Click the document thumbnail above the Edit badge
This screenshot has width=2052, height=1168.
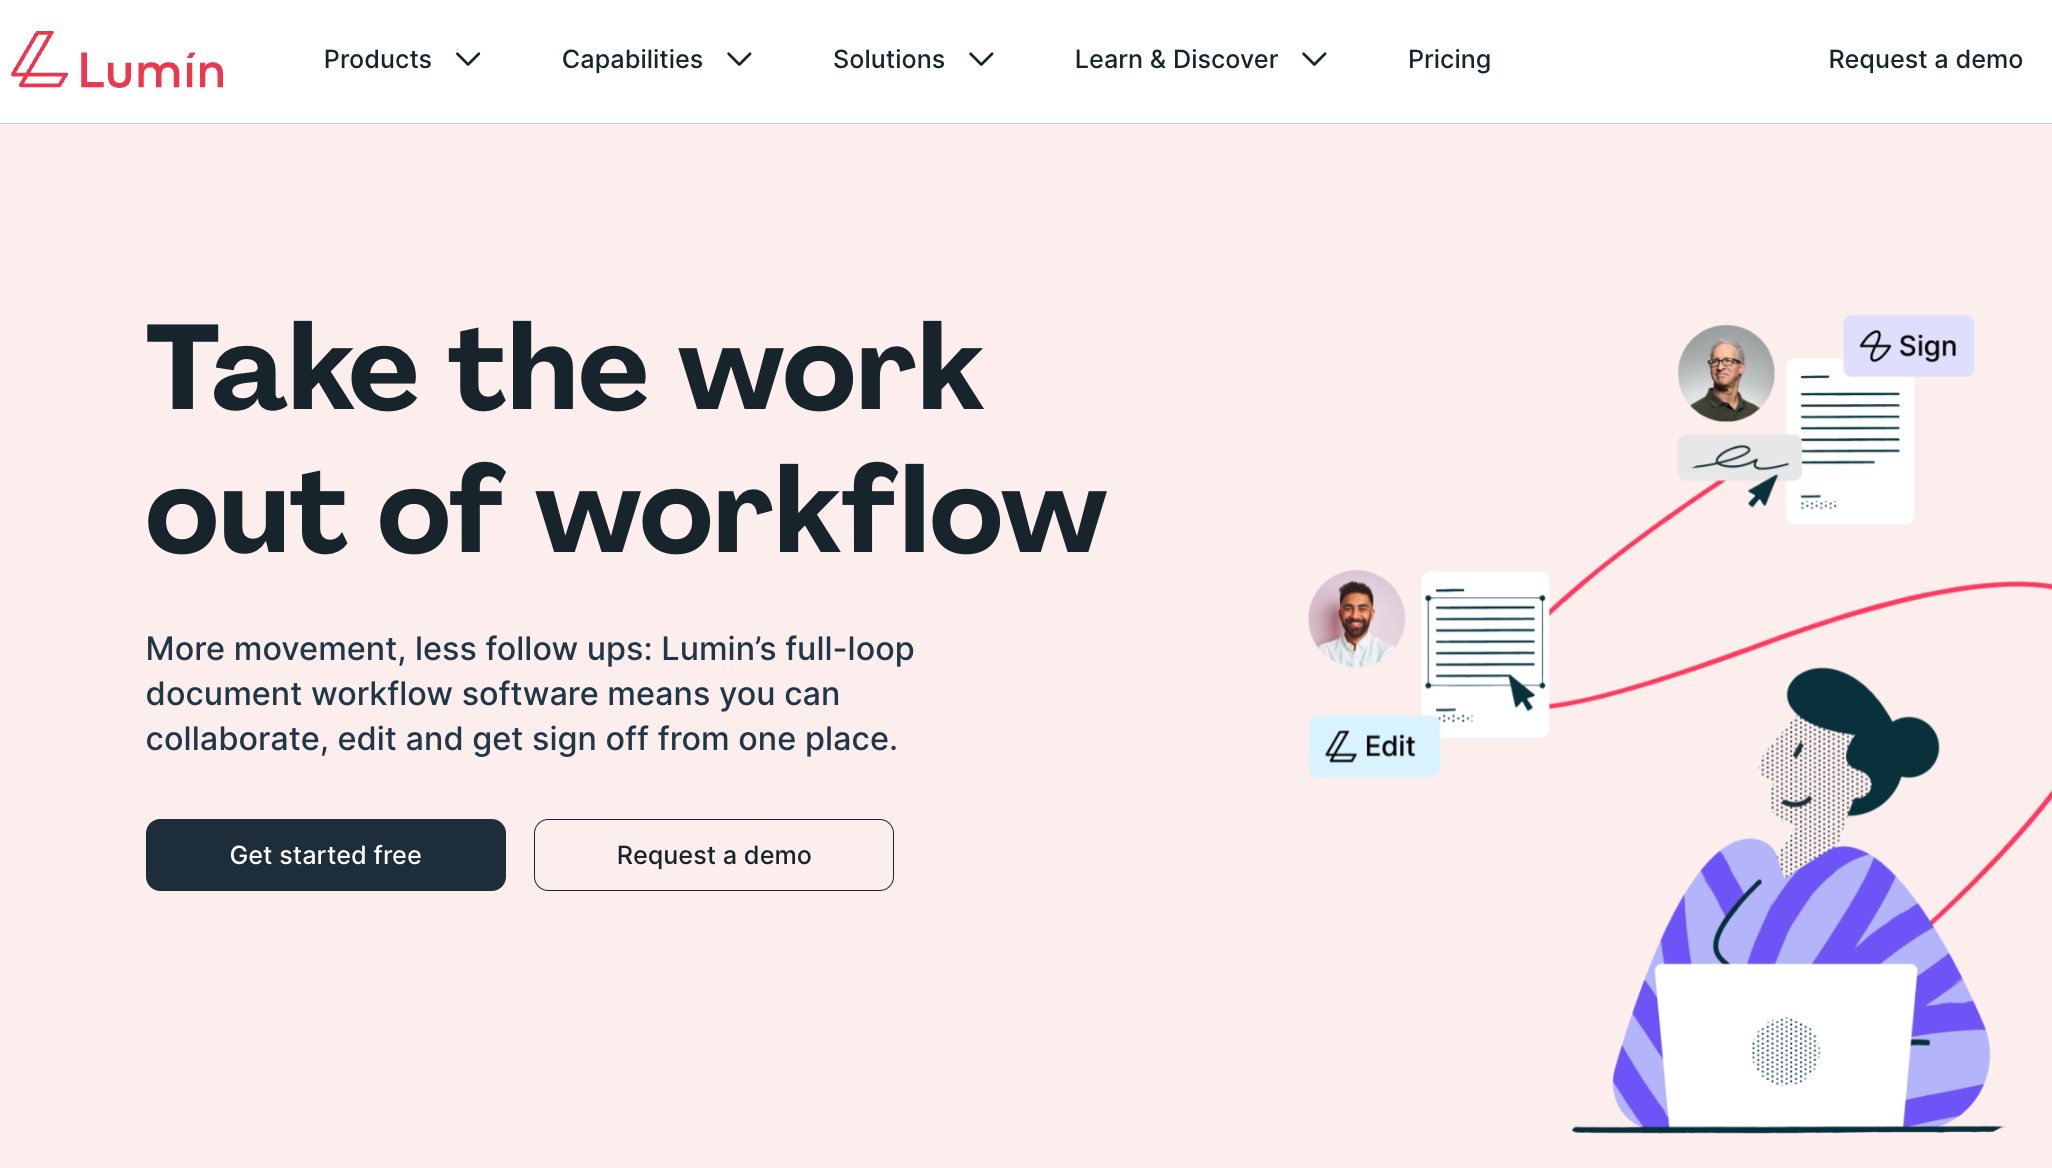[x=1485, y=654]
